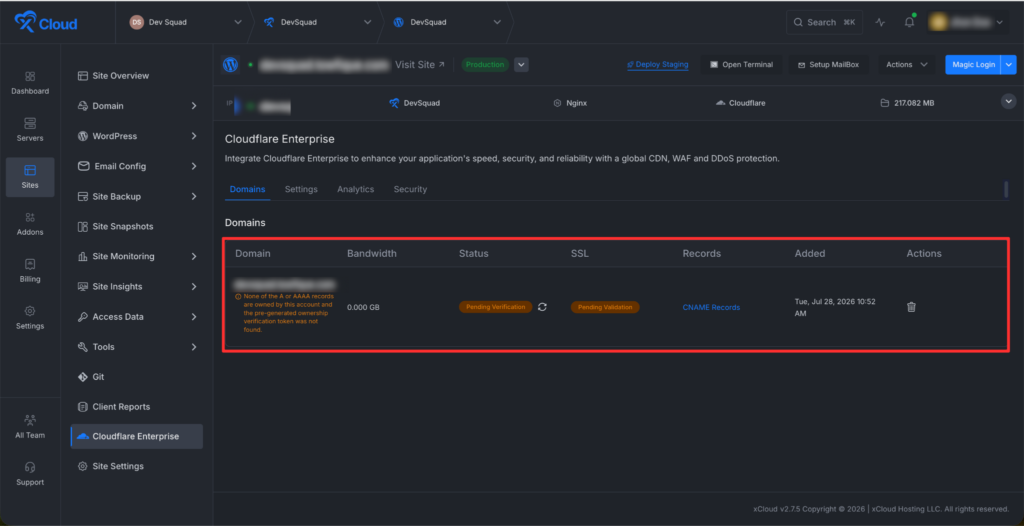
Task: Open the CNAME Records link
Action: point(711,307)
